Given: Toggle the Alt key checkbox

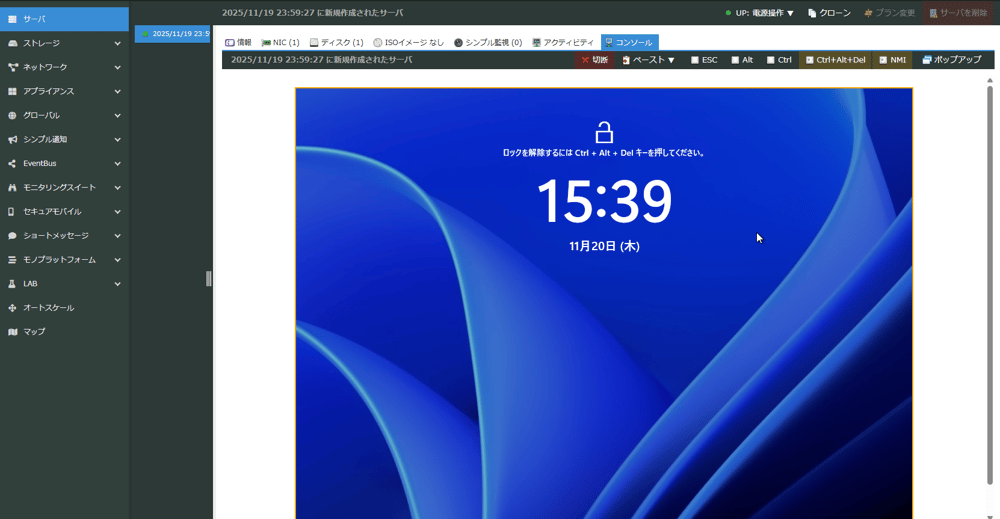Looking at the screenshot, I should click(735, 60).
